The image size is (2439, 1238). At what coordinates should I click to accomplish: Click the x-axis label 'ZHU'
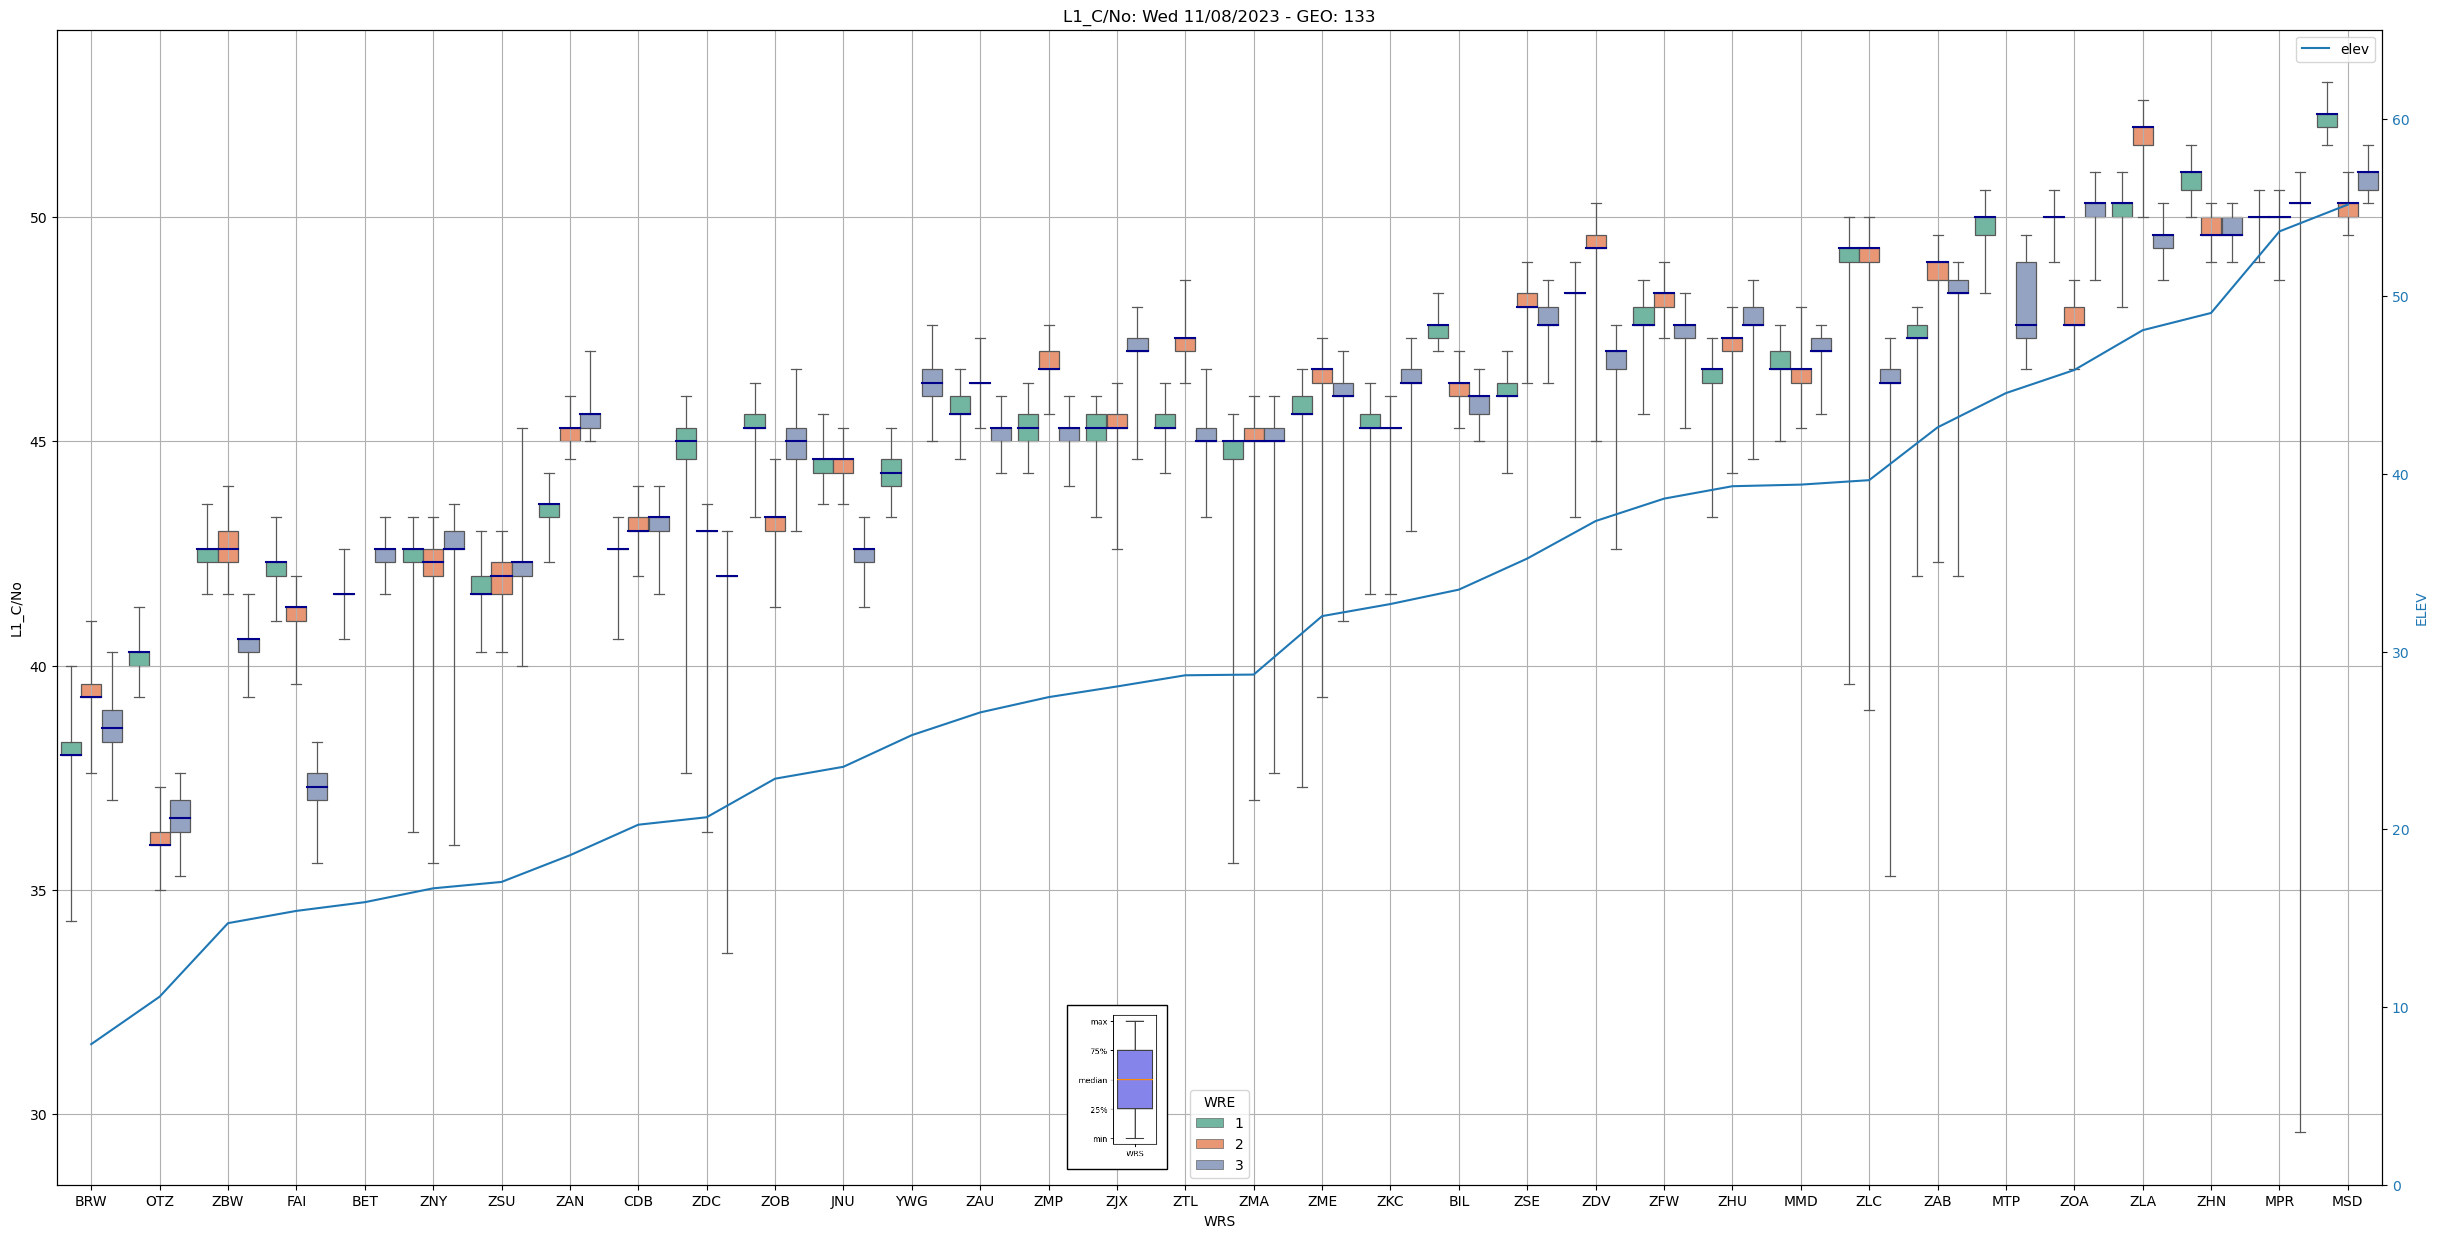click(x=1732, y=1201)
